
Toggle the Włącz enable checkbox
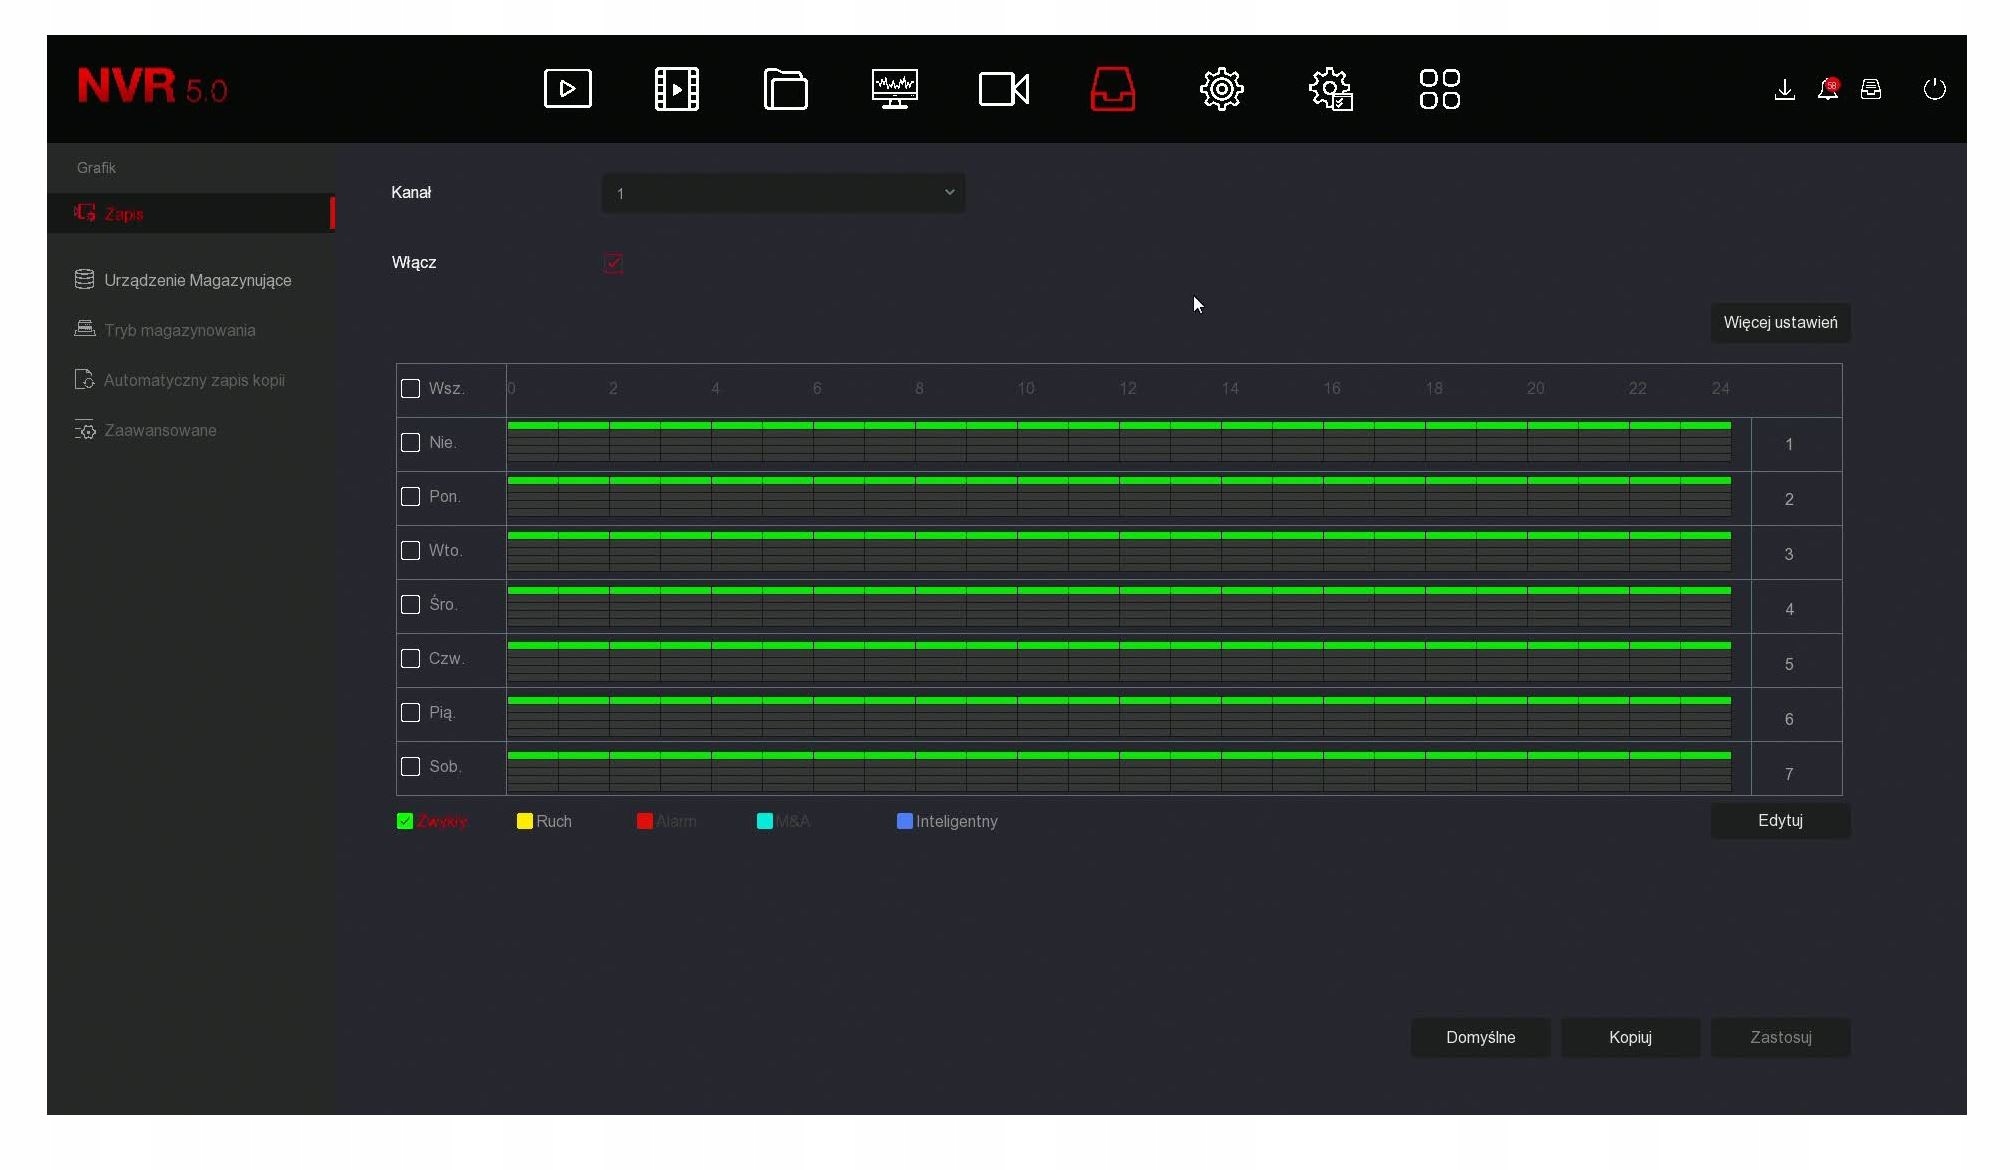pyautogui.click(x=613, y=263)
